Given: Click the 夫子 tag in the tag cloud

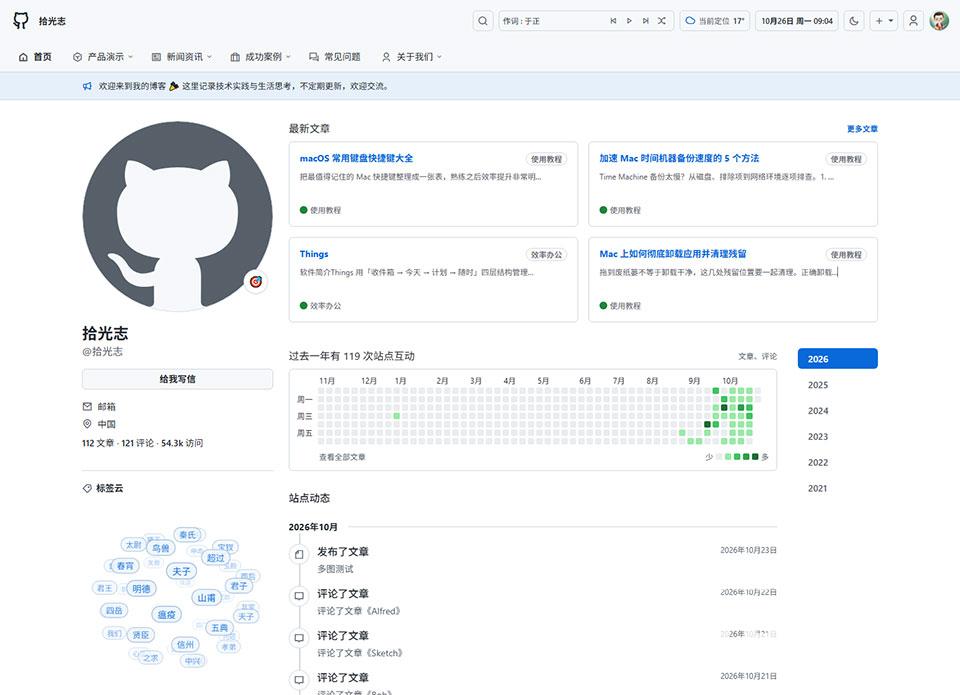Looking at the screenshot, I should (181, 571).
